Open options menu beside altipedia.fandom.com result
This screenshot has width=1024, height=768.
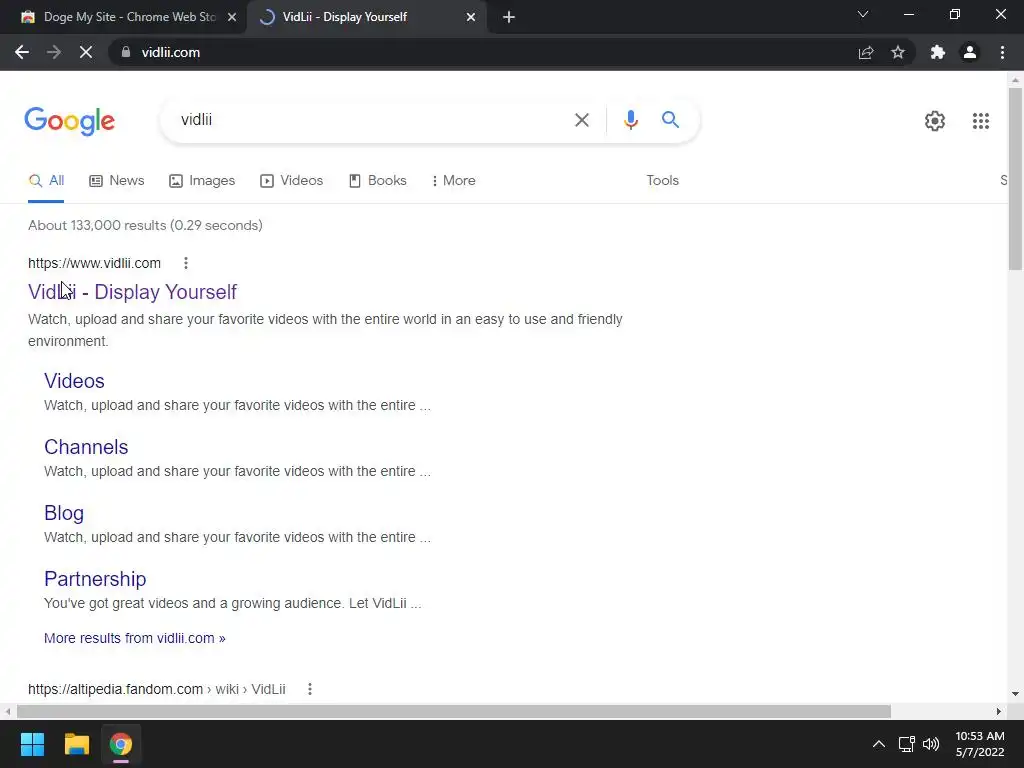[310, 689]
